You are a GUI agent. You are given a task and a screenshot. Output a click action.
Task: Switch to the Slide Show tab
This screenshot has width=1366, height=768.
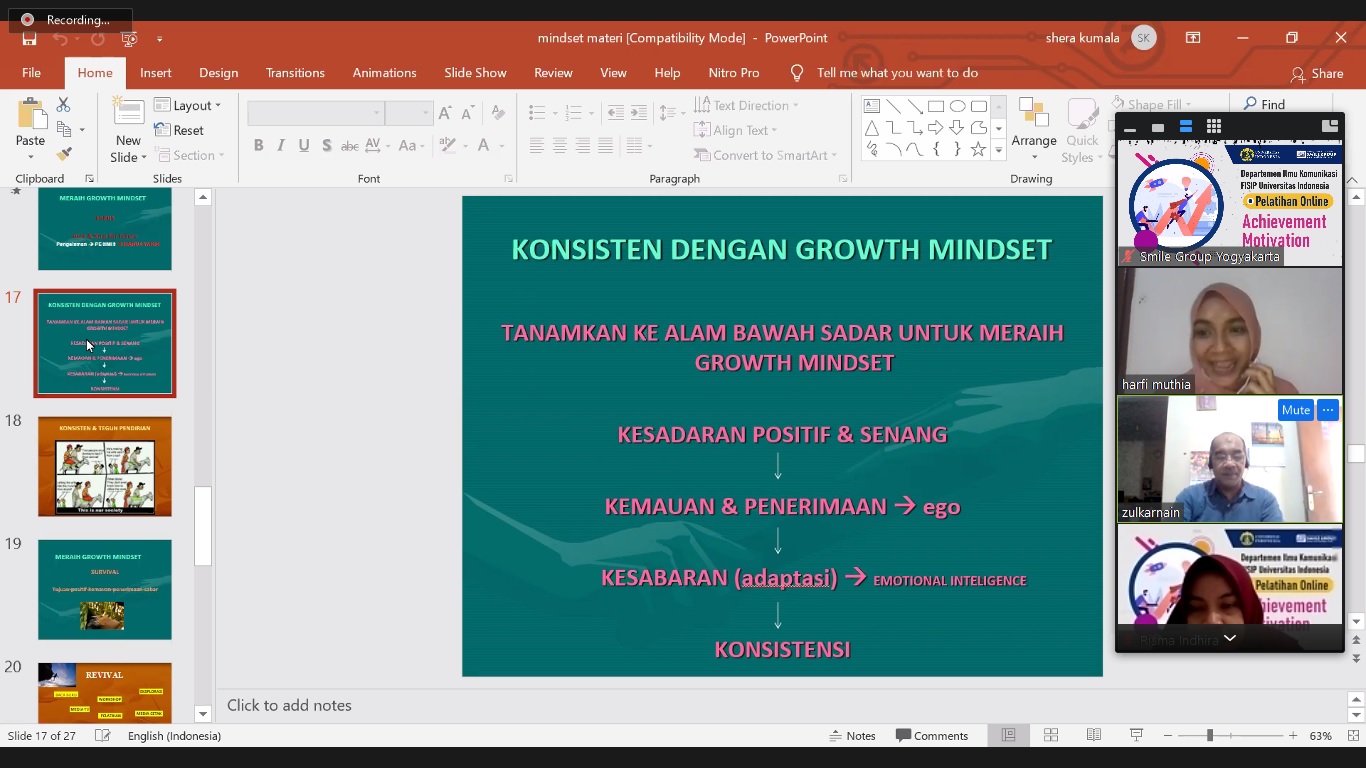point(475,73)
